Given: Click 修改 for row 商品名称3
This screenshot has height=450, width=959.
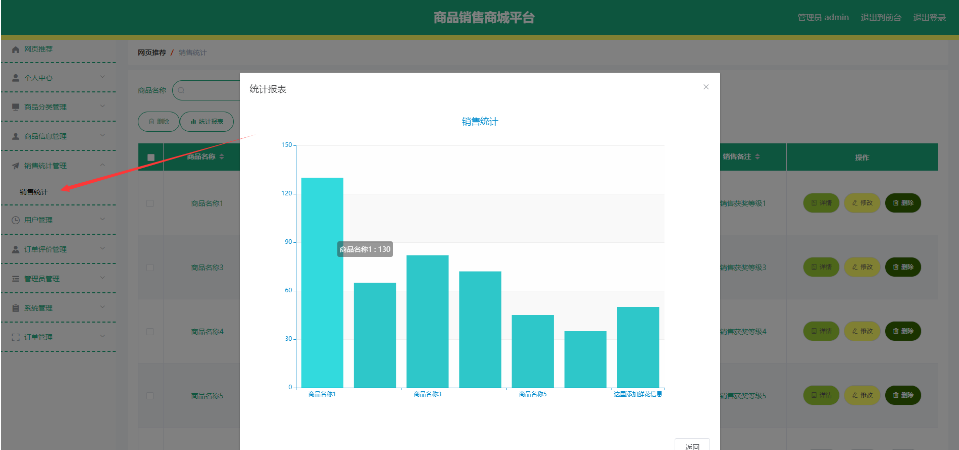Looking at the screenshot, I should click(862, 267).
